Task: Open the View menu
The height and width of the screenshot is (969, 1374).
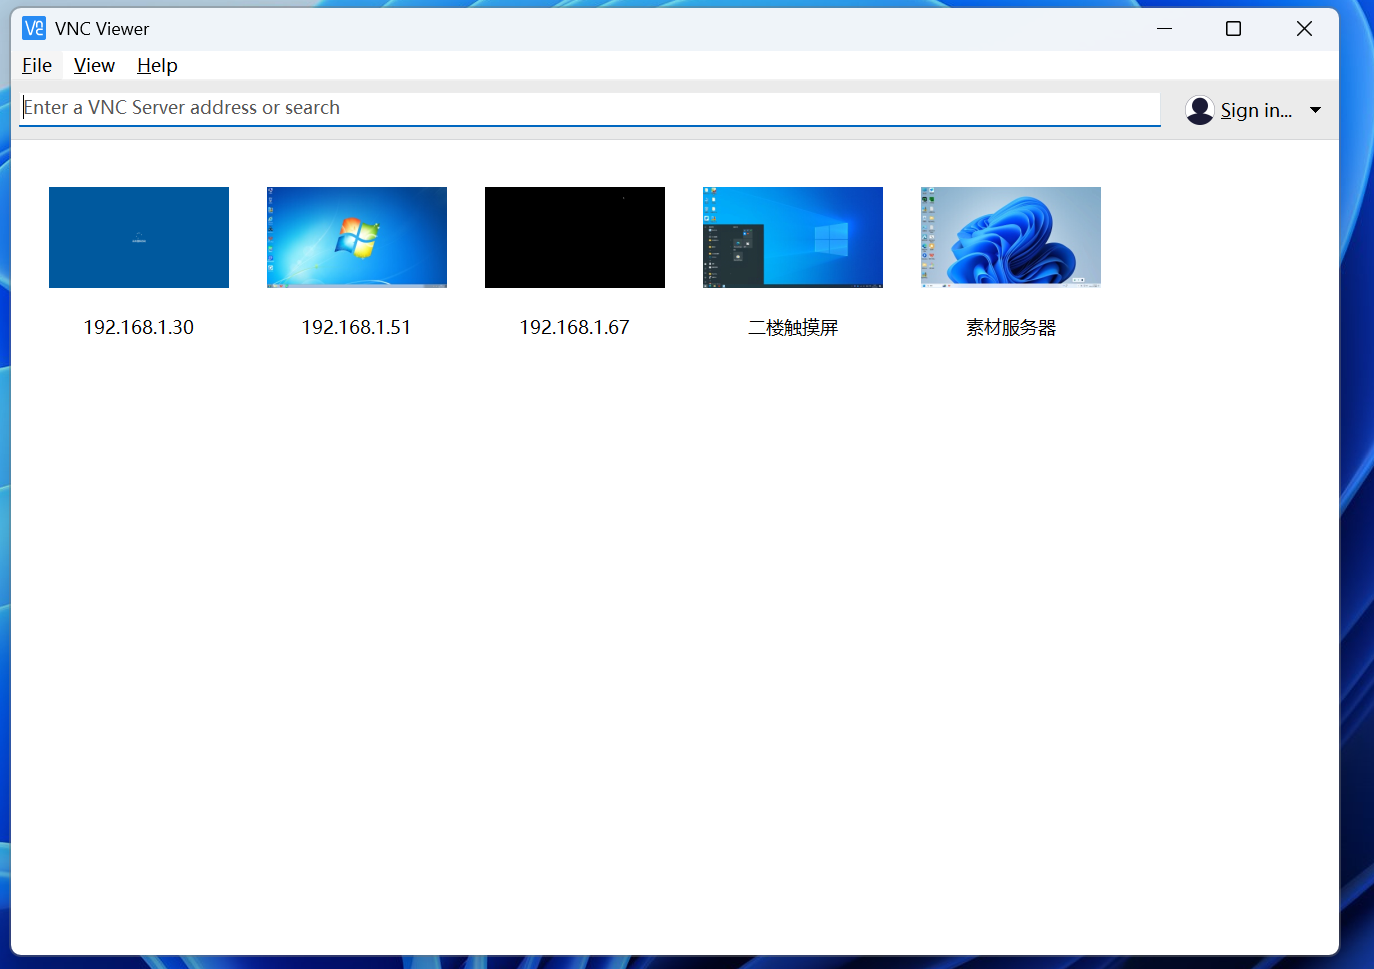Action: pyautogui.click(x=94, y=66)
